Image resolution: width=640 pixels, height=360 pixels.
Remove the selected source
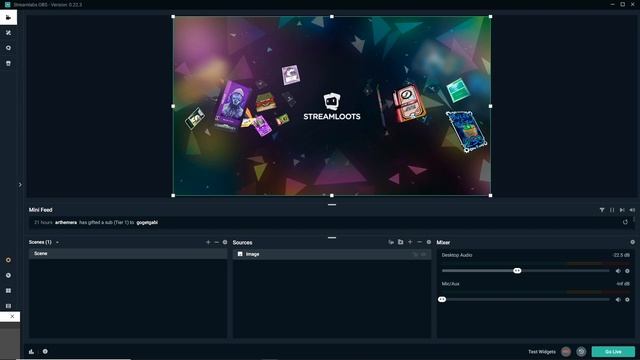pos(419,242)
